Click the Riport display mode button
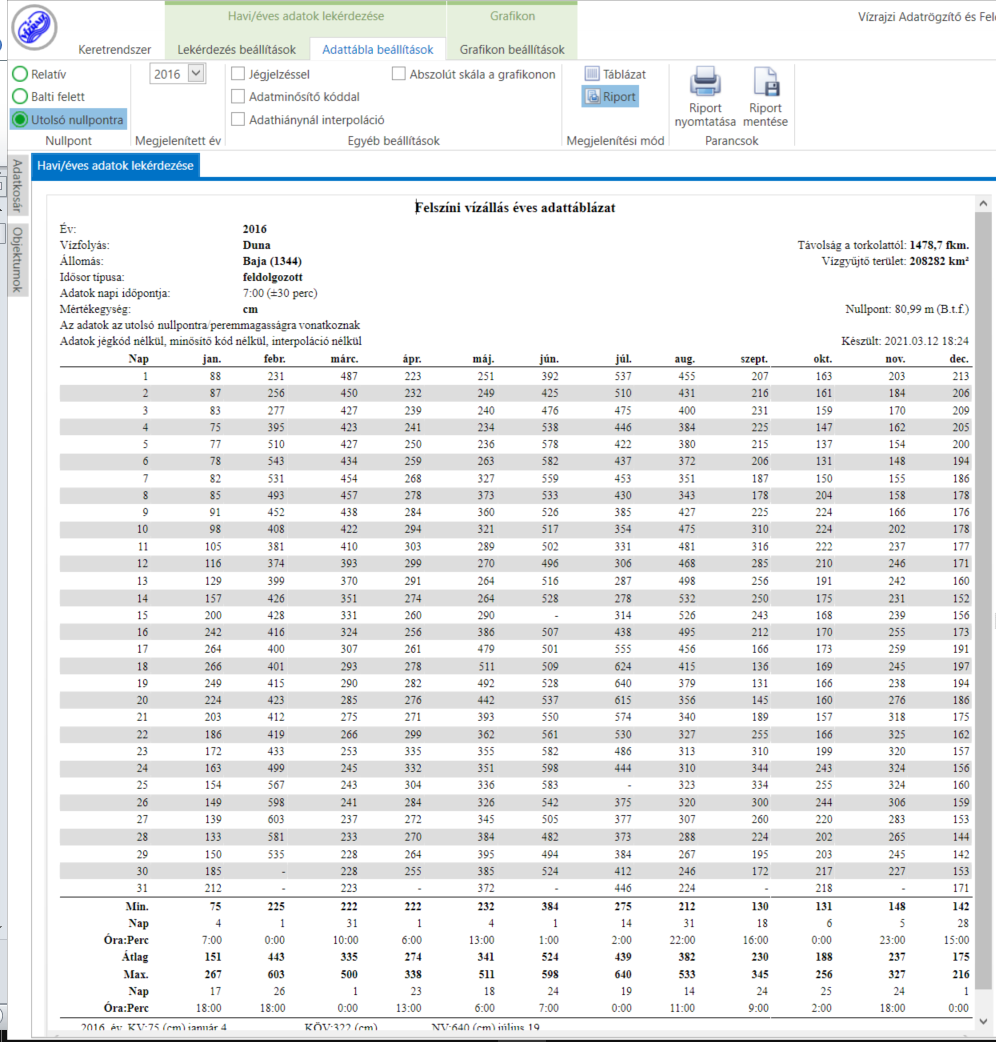Screen dimensions: 996x1042 pyautogui.click(x=611, y=97)
